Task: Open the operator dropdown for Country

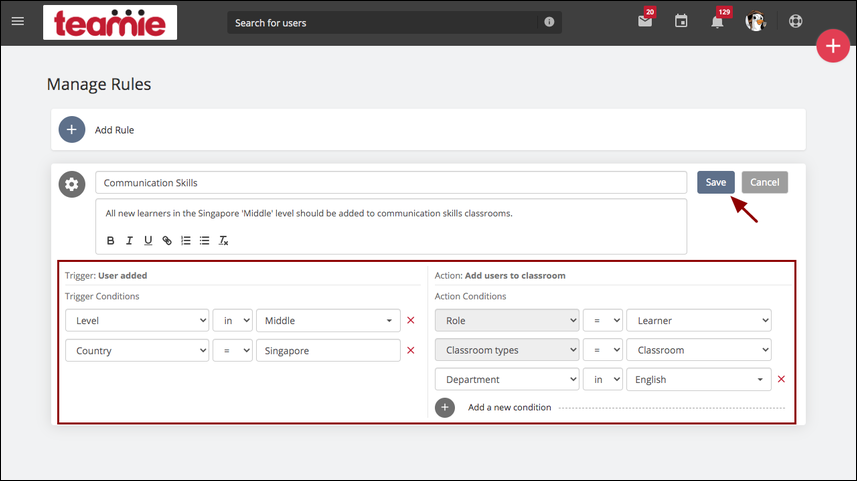Action: (x=232, y=350)
